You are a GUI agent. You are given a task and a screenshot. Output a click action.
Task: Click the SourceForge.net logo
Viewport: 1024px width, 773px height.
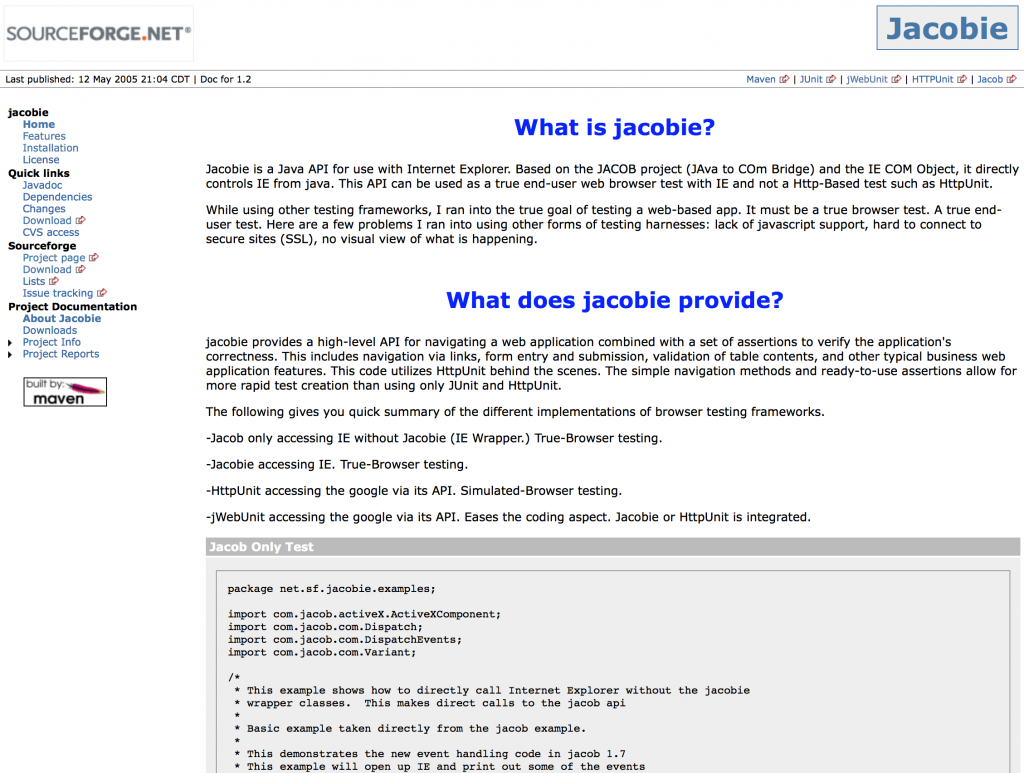(x=99, y=34)
